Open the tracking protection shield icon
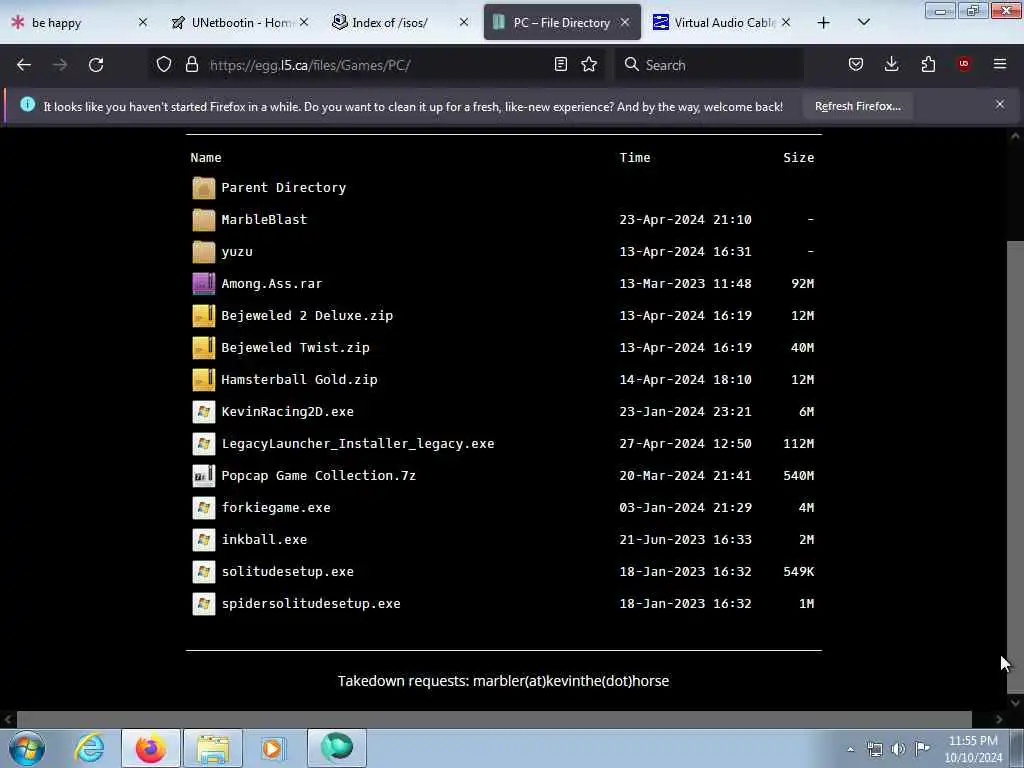This screenshot has width=1024, height=768. pyautogui.click(x=164, y=64)
